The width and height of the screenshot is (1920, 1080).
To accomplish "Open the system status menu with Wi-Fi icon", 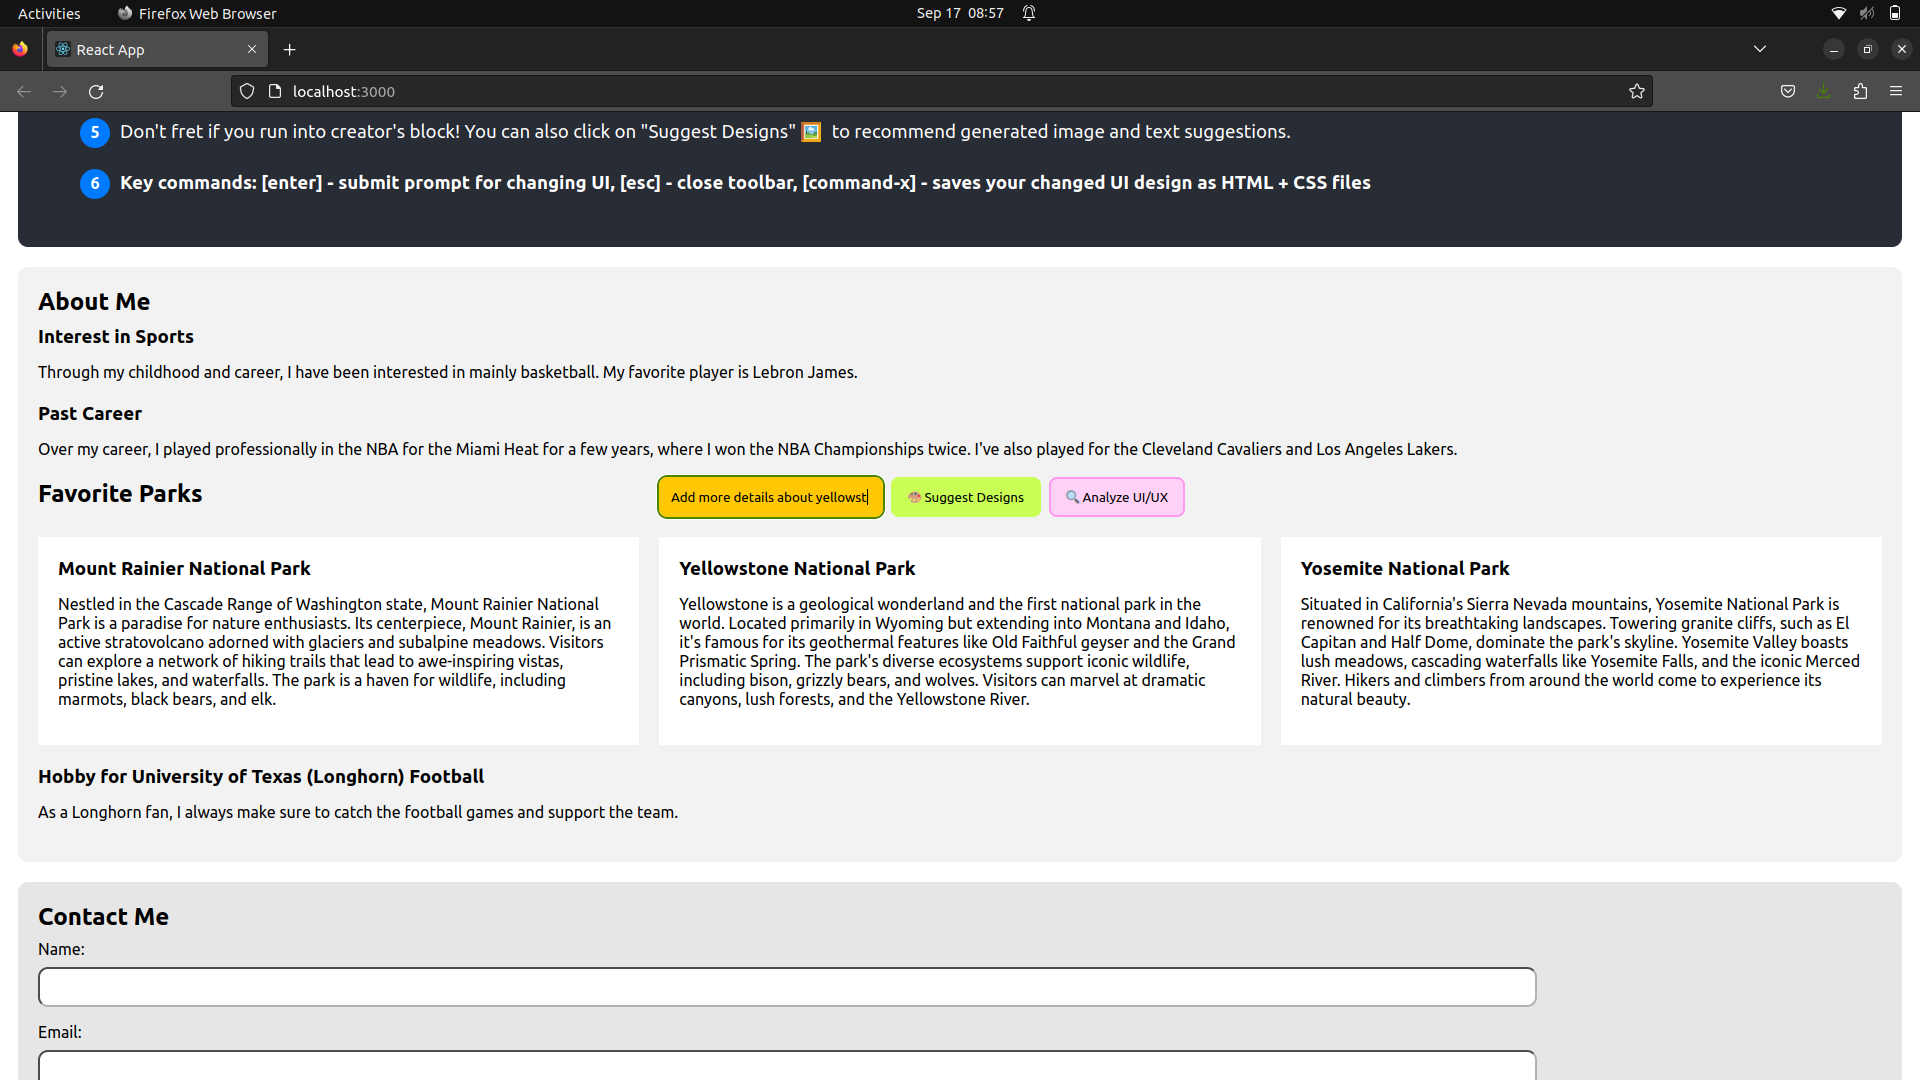I will 1838,13.
